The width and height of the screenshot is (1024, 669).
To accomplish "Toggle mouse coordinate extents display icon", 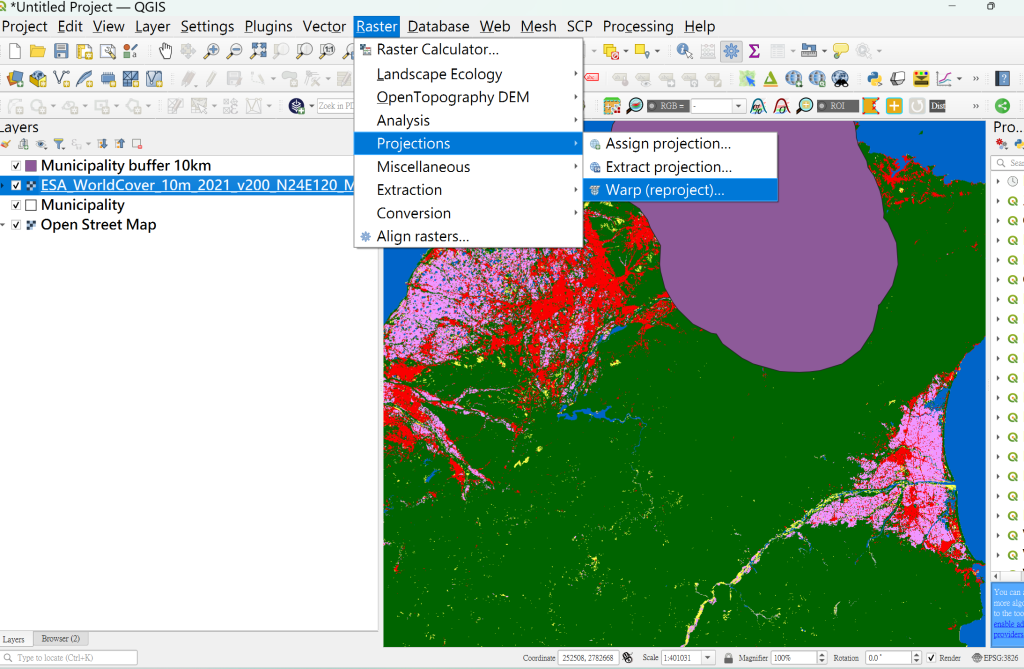I will click(628, 658).
